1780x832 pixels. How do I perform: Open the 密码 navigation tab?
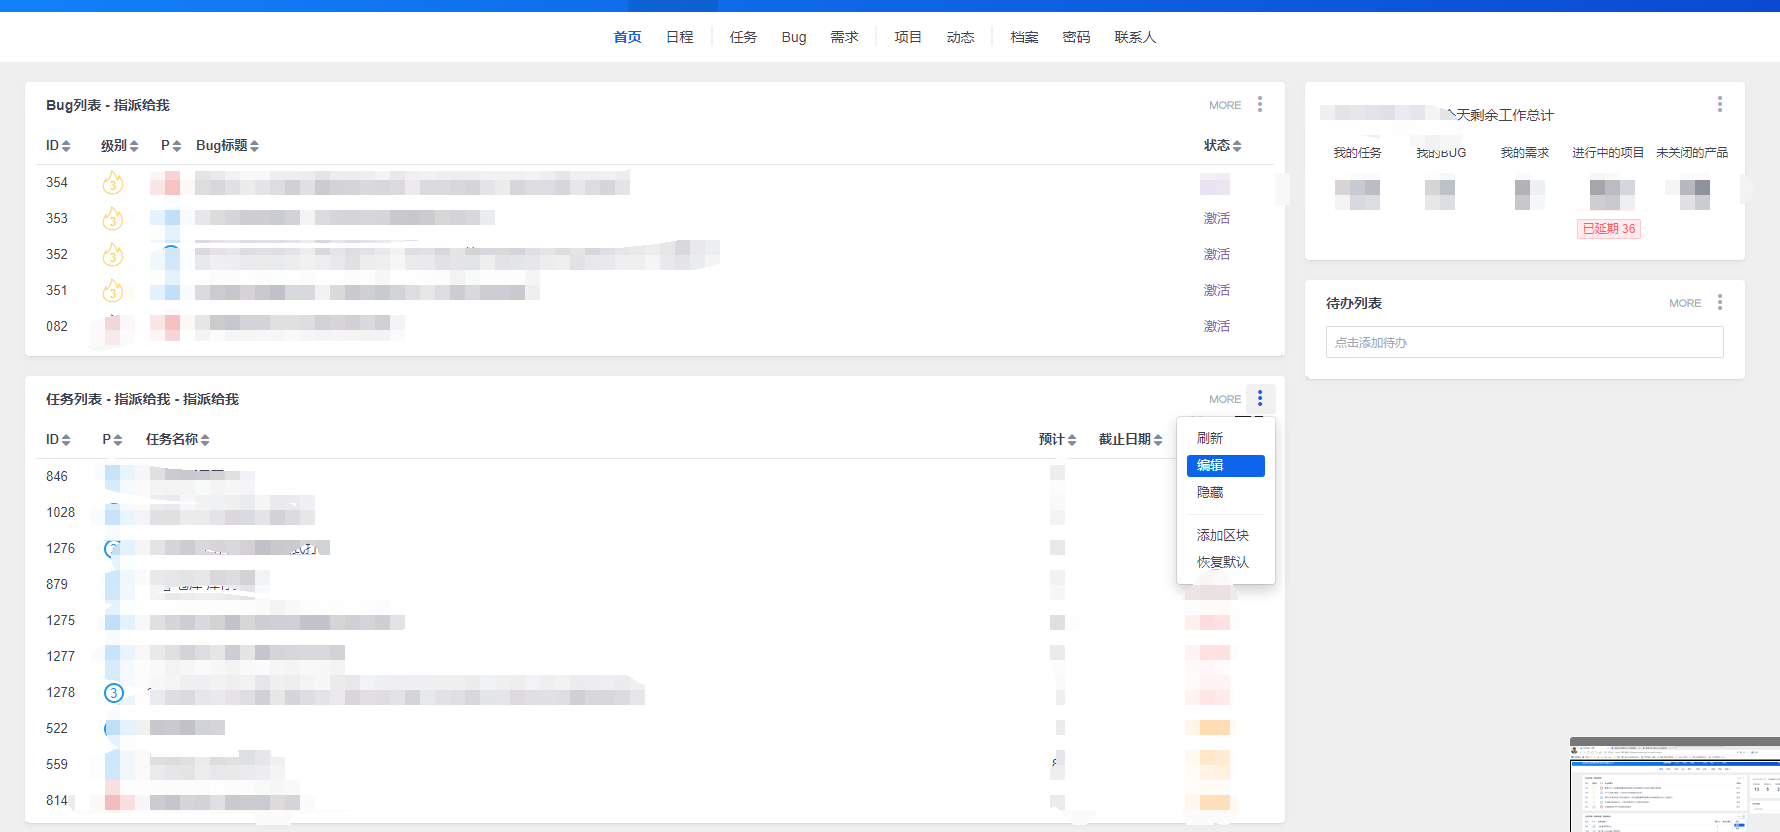pyautogui.click(x=1076, y=37)
